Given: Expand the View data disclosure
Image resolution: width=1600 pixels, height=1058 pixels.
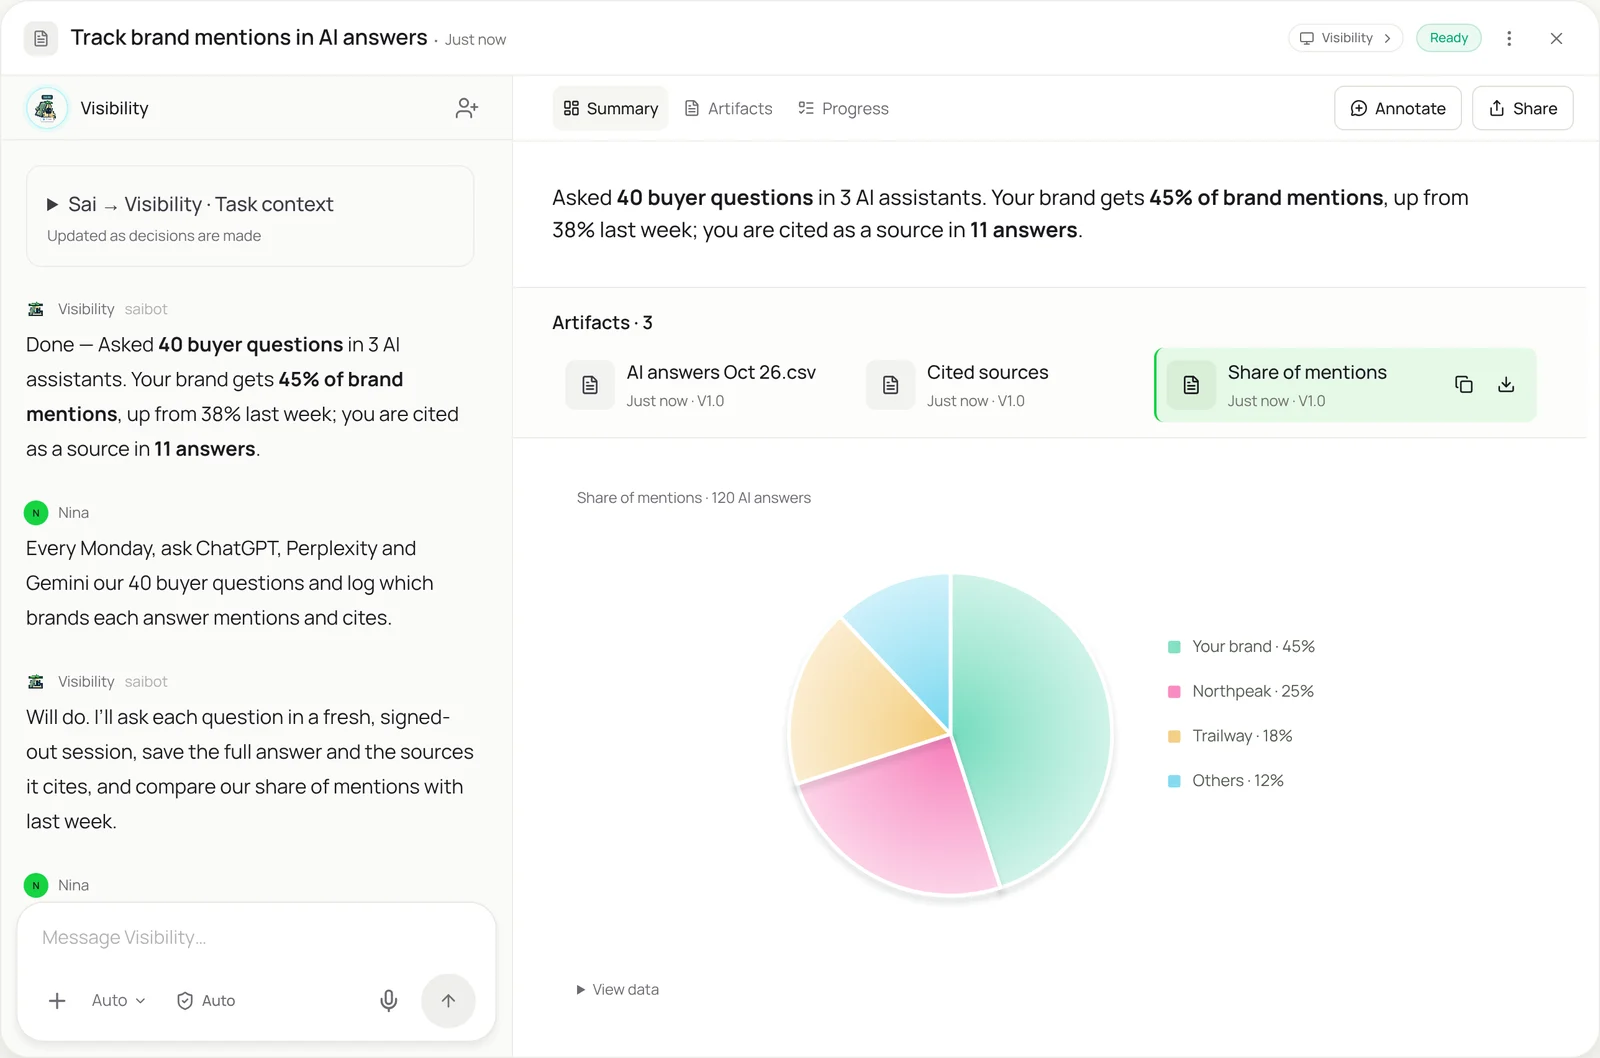Looking at the screenshot, I should [618, 990].
